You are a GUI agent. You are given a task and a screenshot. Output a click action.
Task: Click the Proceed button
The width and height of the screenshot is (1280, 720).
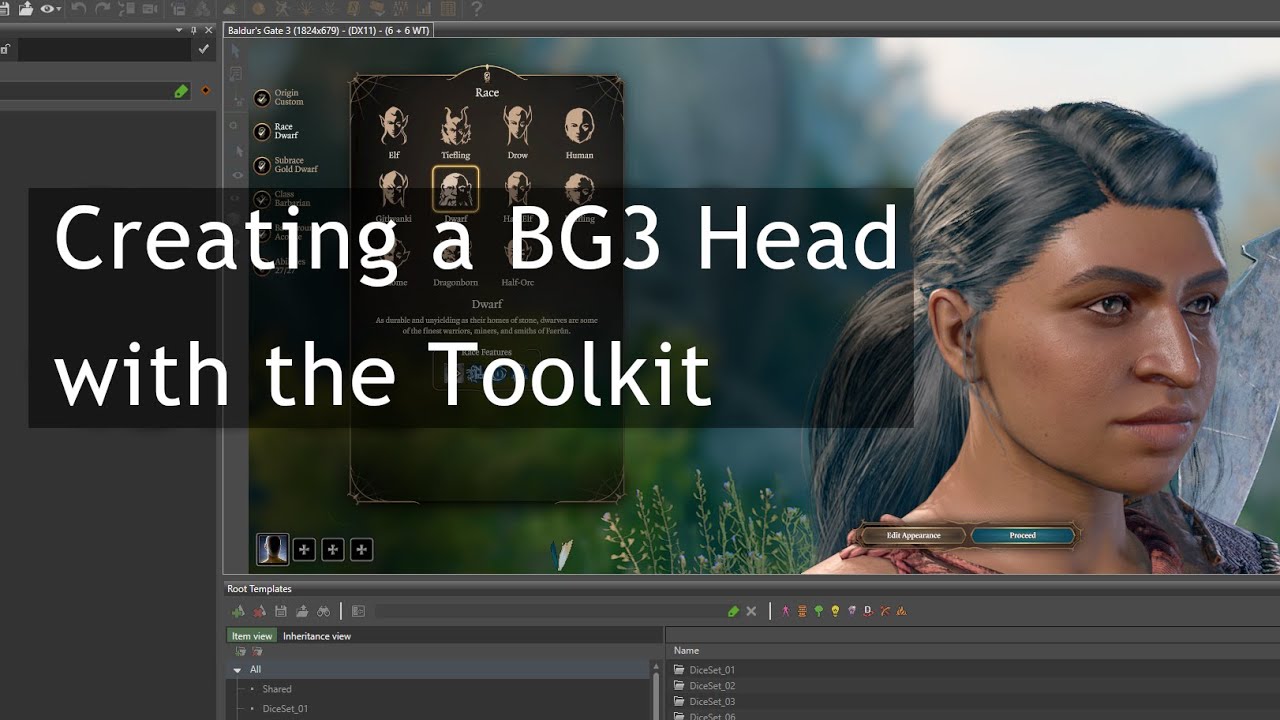click(1023, 536)
